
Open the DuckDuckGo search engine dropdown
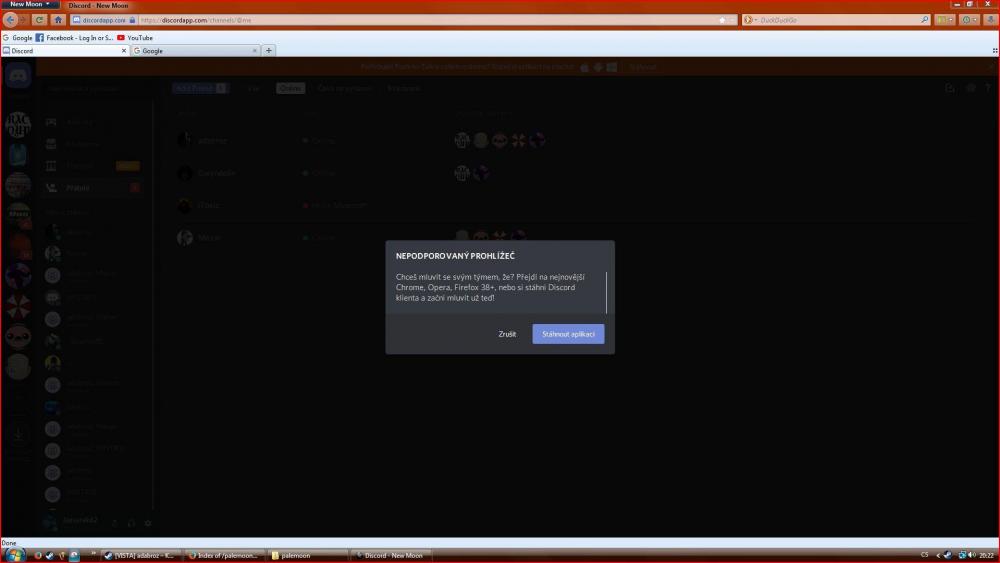click(x=750, y=20)
